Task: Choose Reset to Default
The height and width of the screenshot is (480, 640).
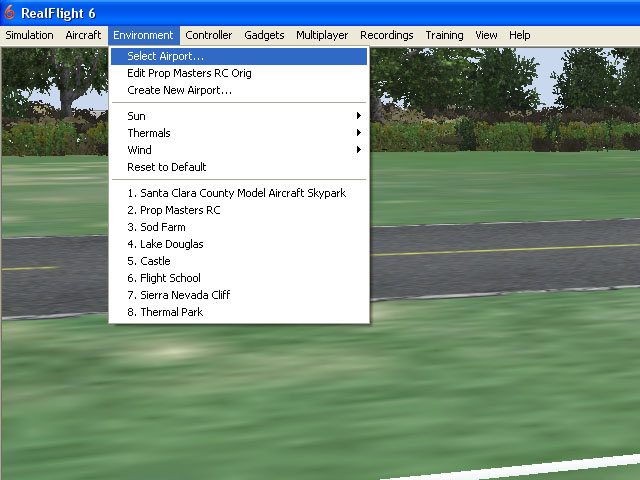Action: 239,167
